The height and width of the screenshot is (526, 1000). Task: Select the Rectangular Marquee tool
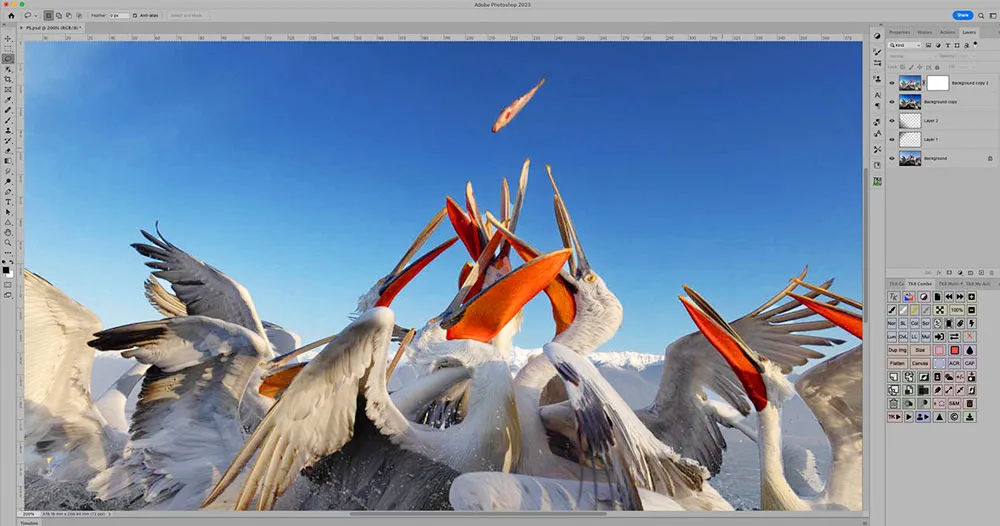pyautogui.click(x=8, y=48)
